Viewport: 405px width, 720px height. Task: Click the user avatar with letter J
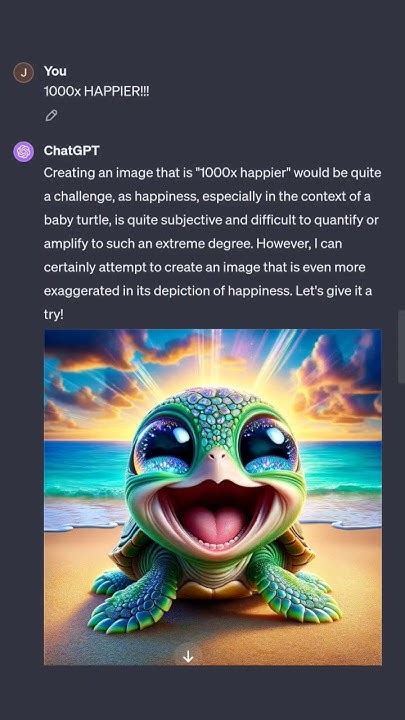23,72
